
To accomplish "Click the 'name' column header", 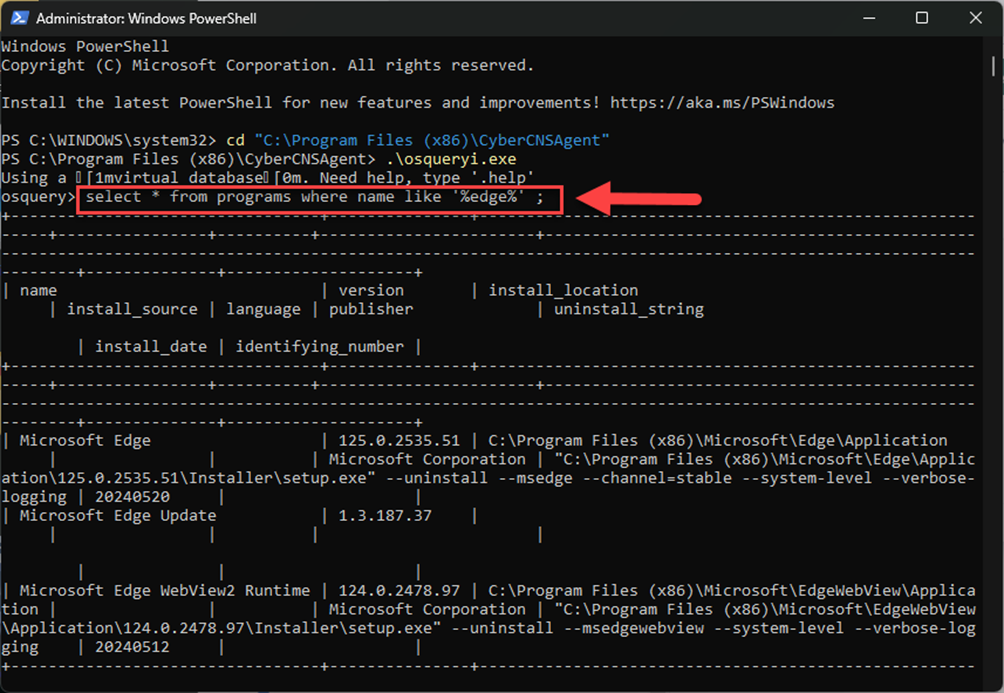I will tap(38, 290).
